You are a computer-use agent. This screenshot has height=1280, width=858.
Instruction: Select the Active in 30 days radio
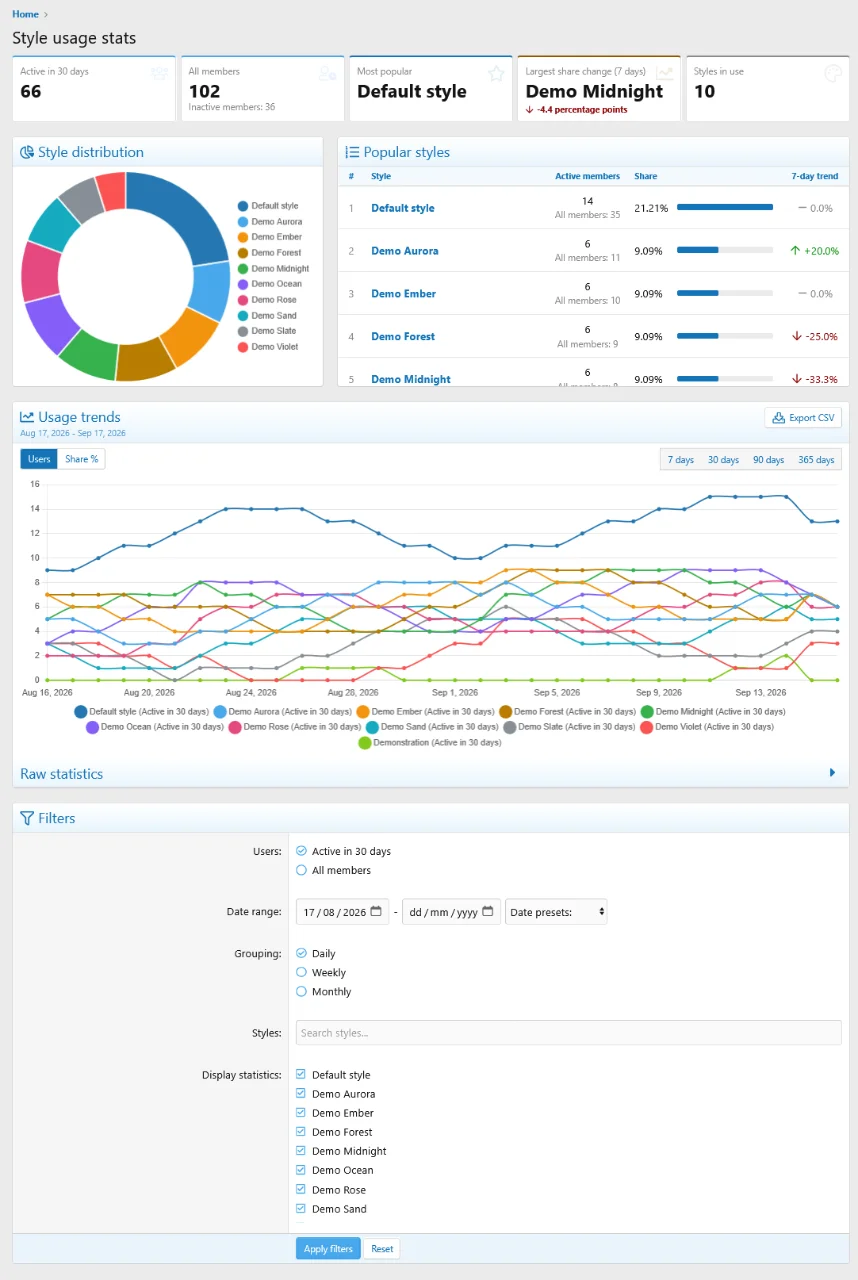[x=301, y=851]
